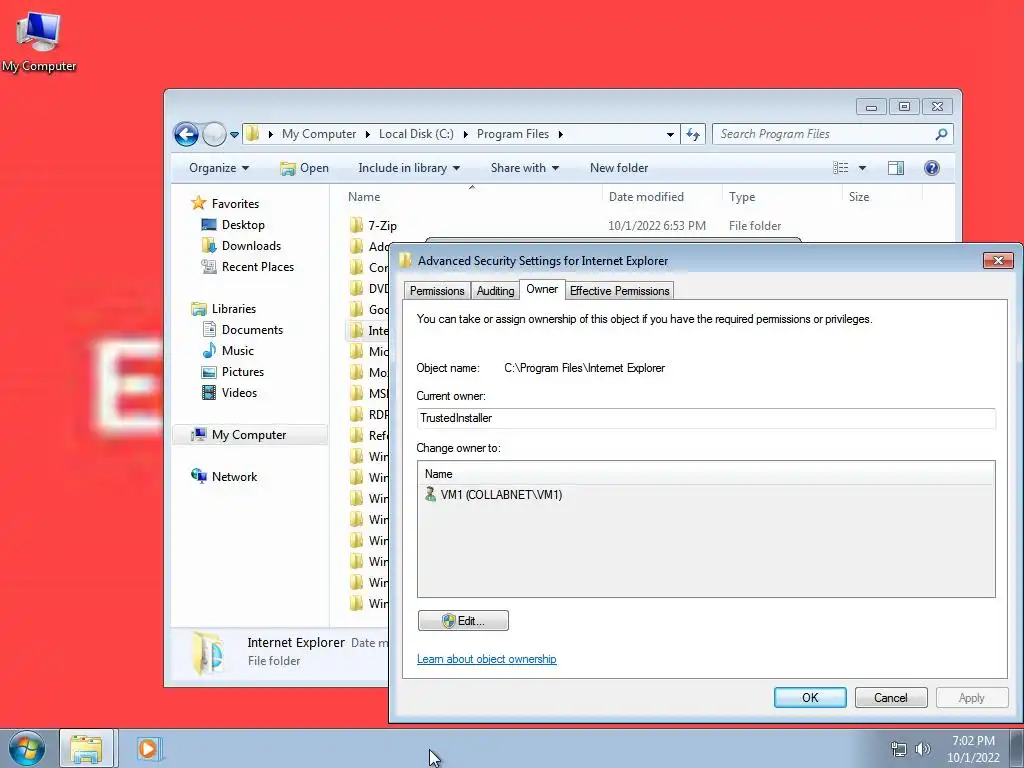Confirm with OK in security dialog
1024x768 pixels.
click(x=810, y=697)
